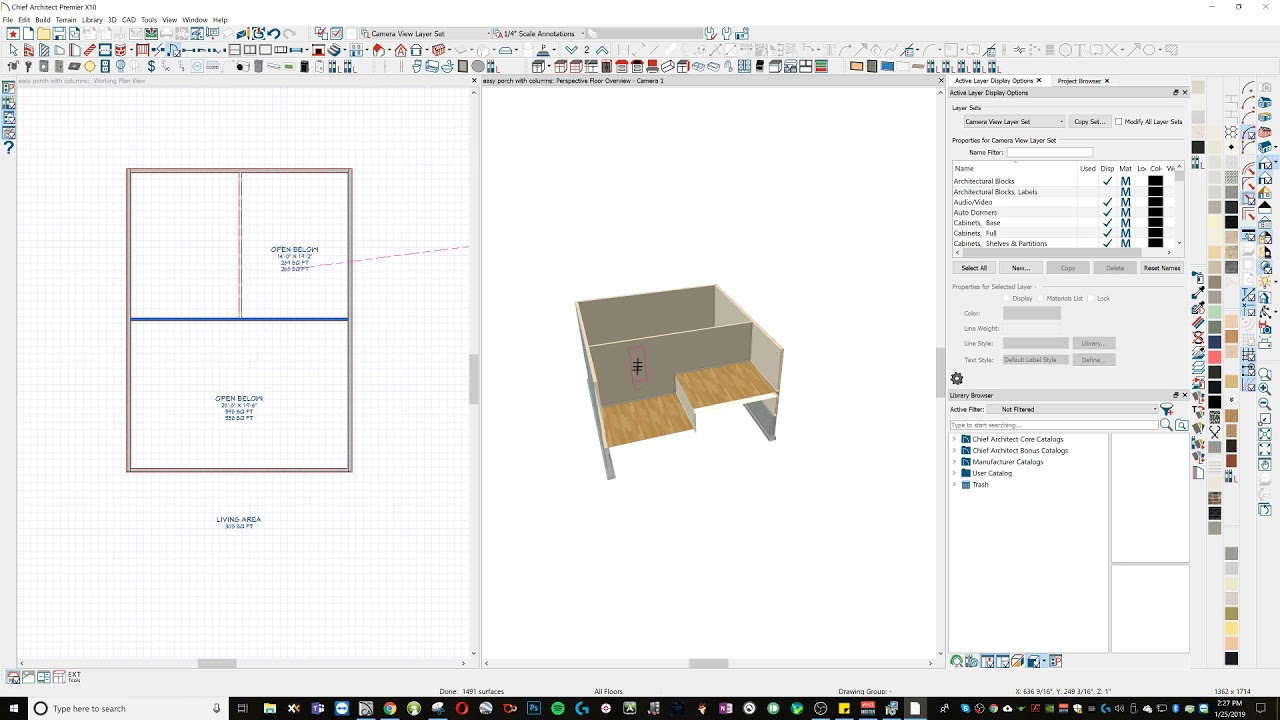Click the Copy Set... button
Viewport: 1280px width, 720px height.
click(1089, 121)
